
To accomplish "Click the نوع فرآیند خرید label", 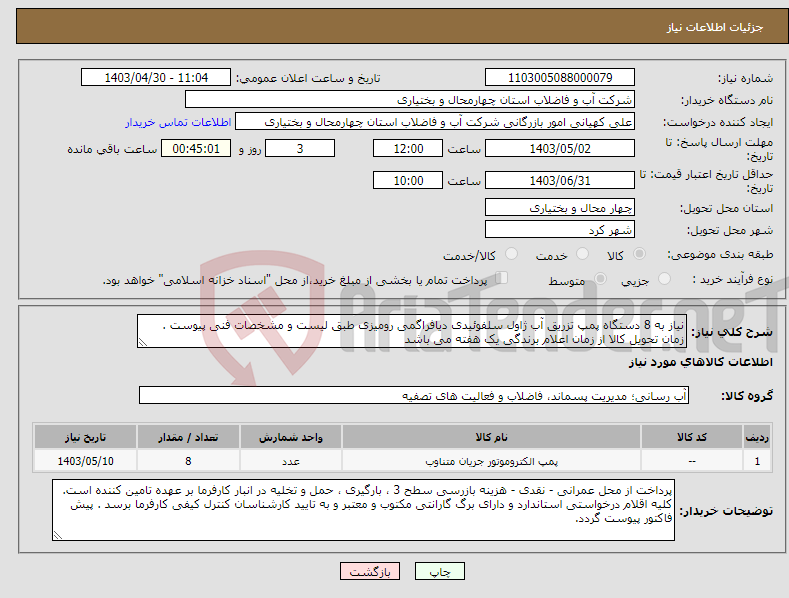I will pos(733,279).
